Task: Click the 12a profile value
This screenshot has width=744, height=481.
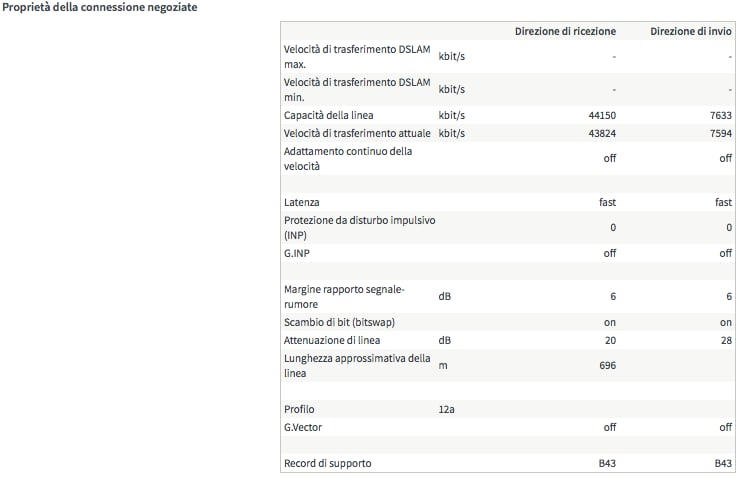Action: pos(449,410)
